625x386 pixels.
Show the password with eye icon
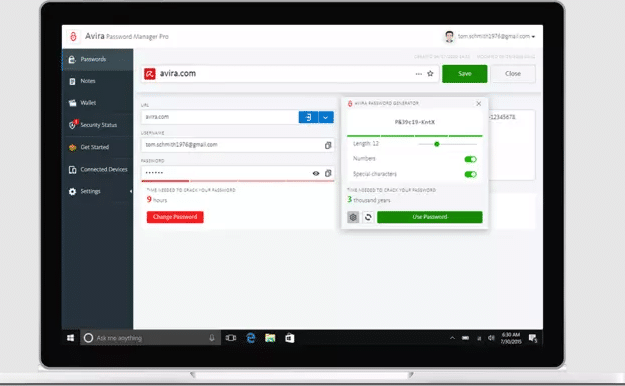point(316,173)
